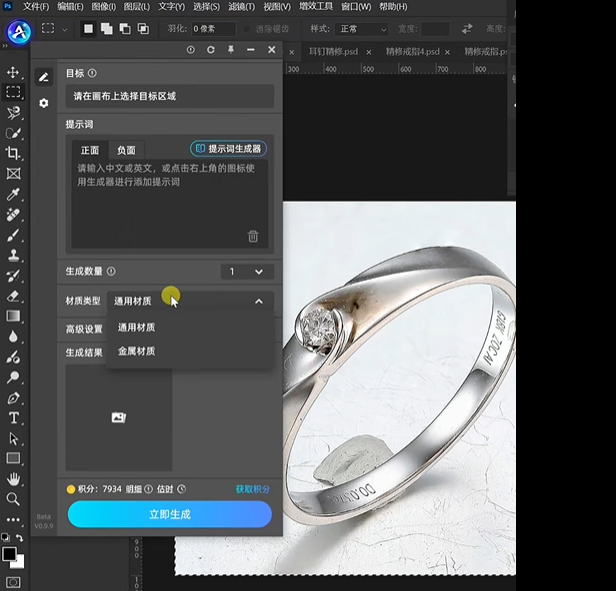Select the Hand tool
Viewport: 616px width, 591px height.
(13, 479)
